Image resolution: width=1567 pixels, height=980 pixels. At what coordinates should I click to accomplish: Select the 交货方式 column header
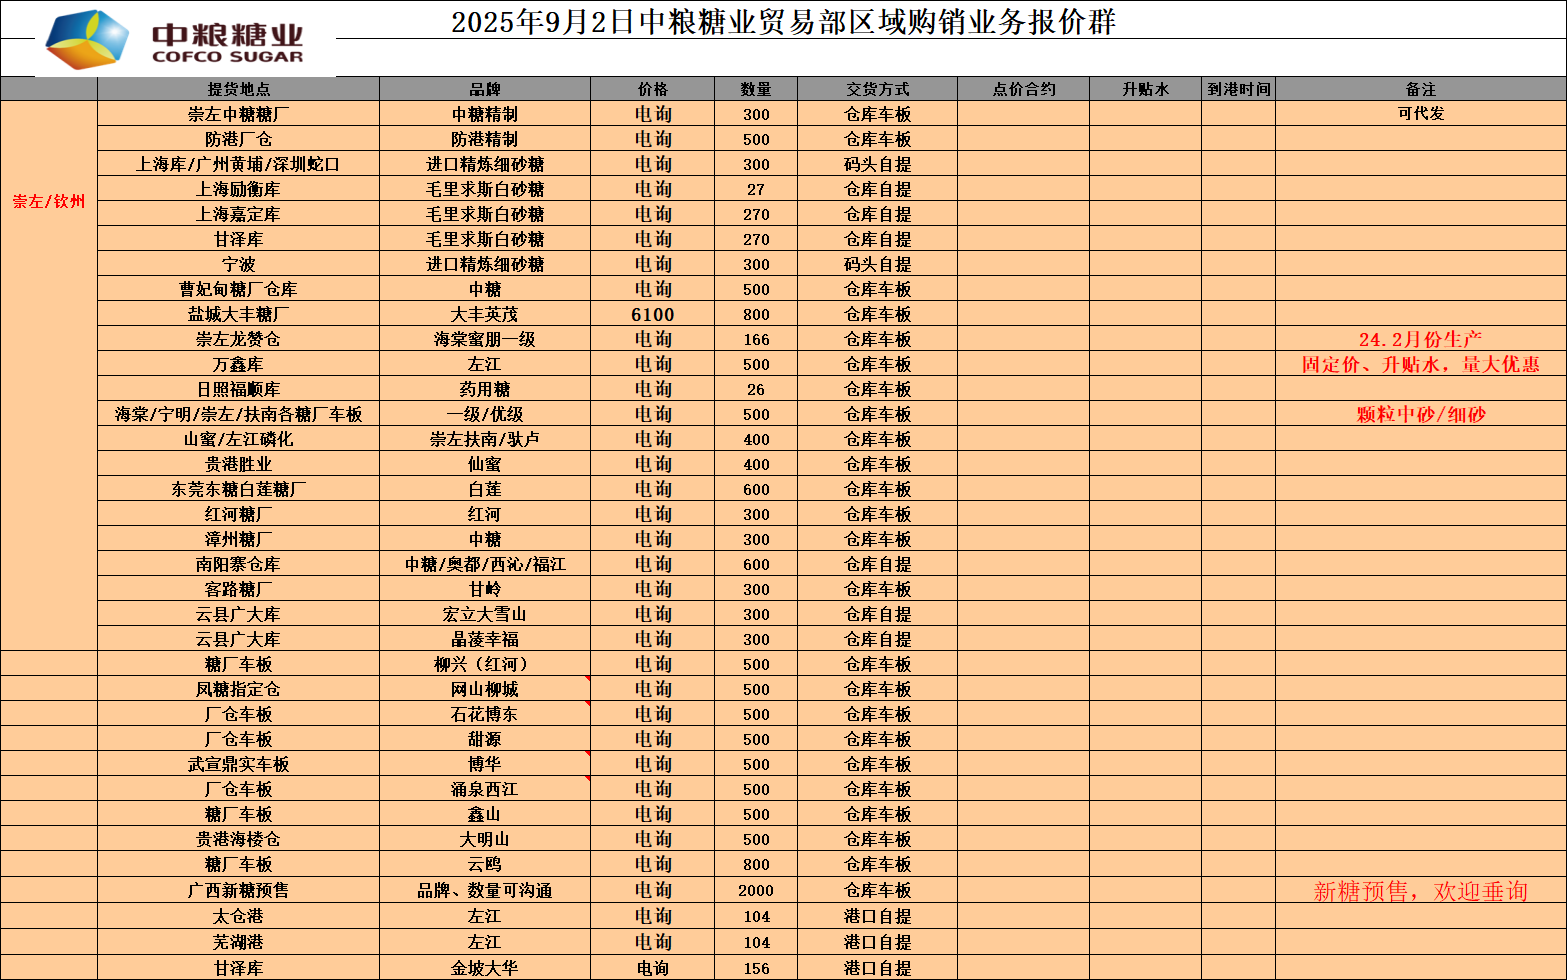tap(877, 89)
